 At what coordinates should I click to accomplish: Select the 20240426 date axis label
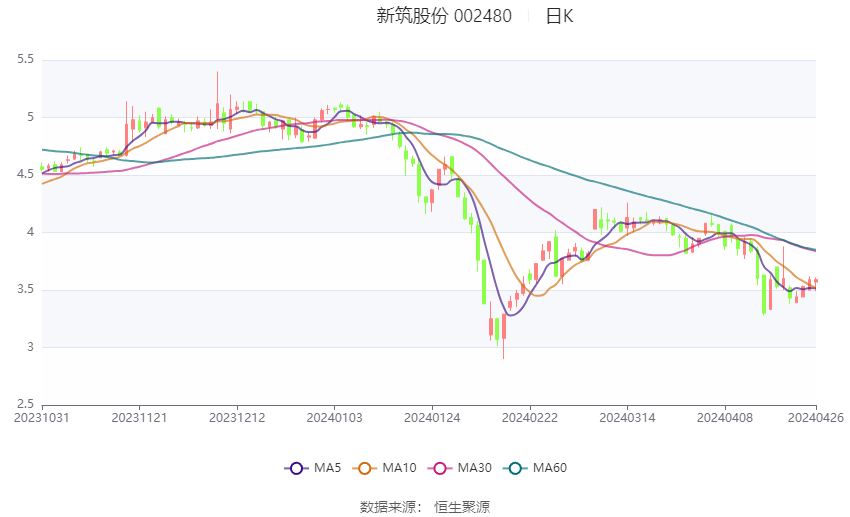click(x=816, y=418)
